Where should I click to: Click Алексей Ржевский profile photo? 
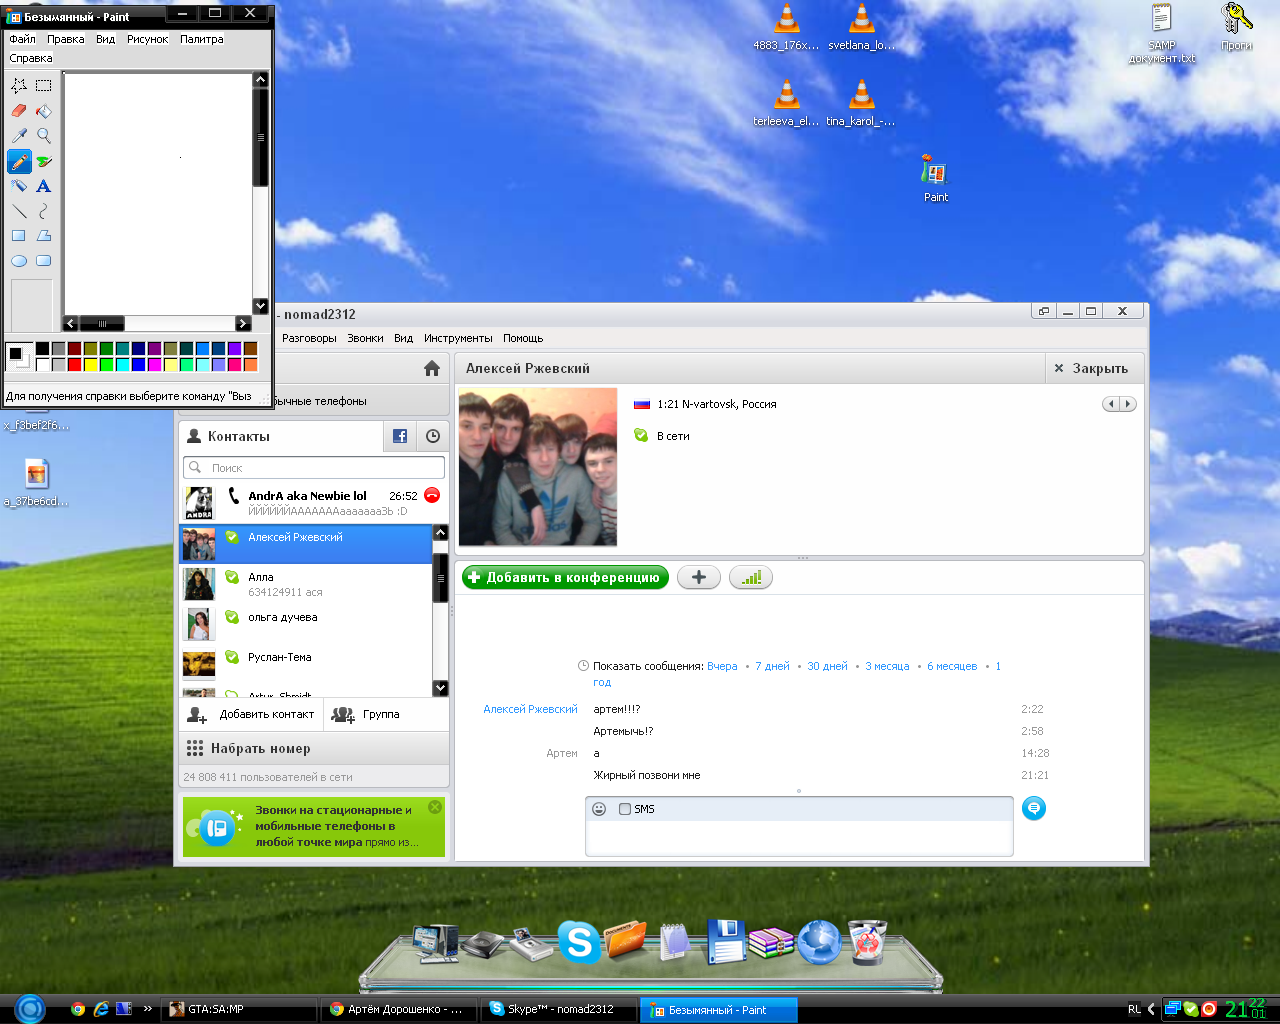538,467
